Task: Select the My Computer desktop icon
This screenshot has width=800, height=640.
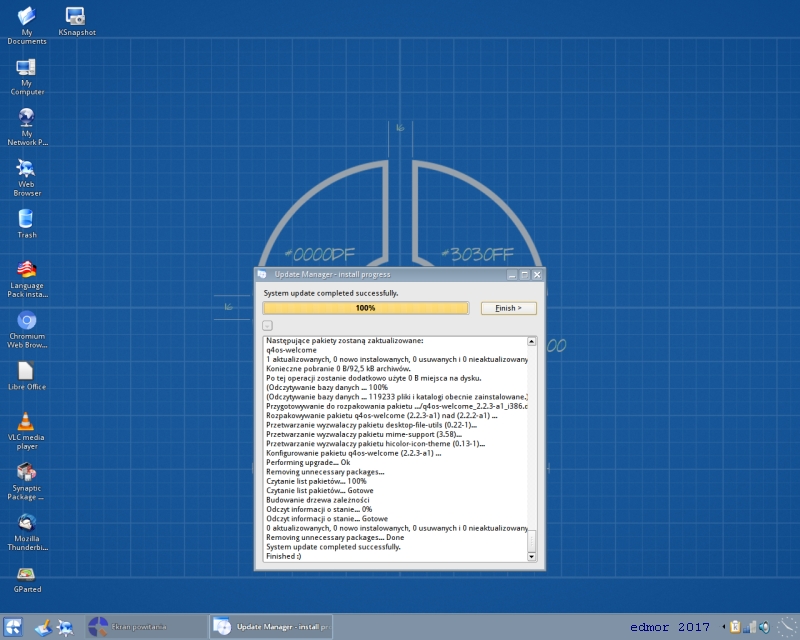Action: point(27,77)
